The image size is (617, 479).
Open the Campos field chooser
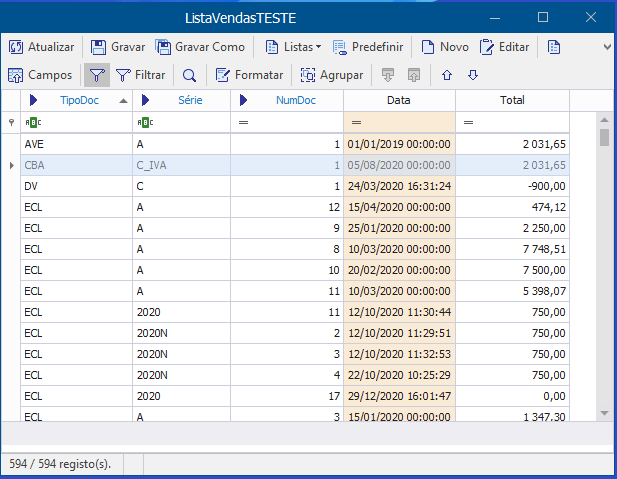pyautogui.click(x=40, y=75)
